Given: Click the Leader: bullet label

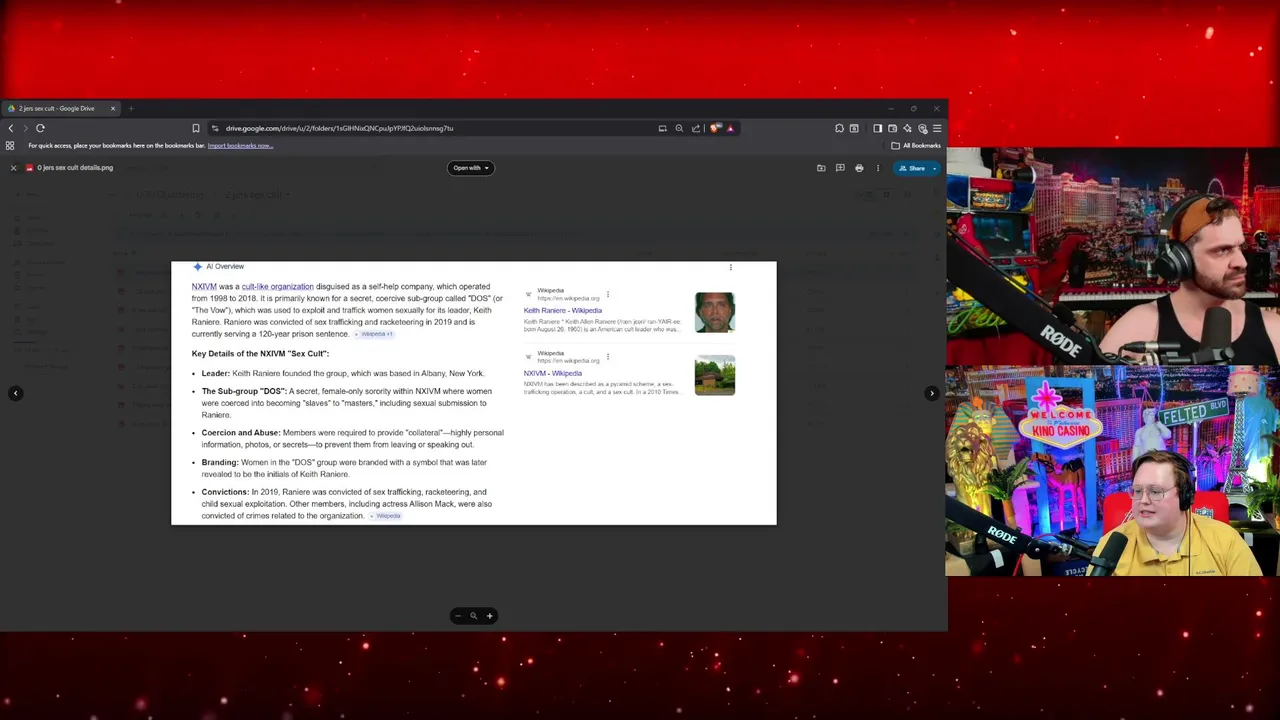Looking at the screenshot, I should pyautogui.click(x=215, y=374).
